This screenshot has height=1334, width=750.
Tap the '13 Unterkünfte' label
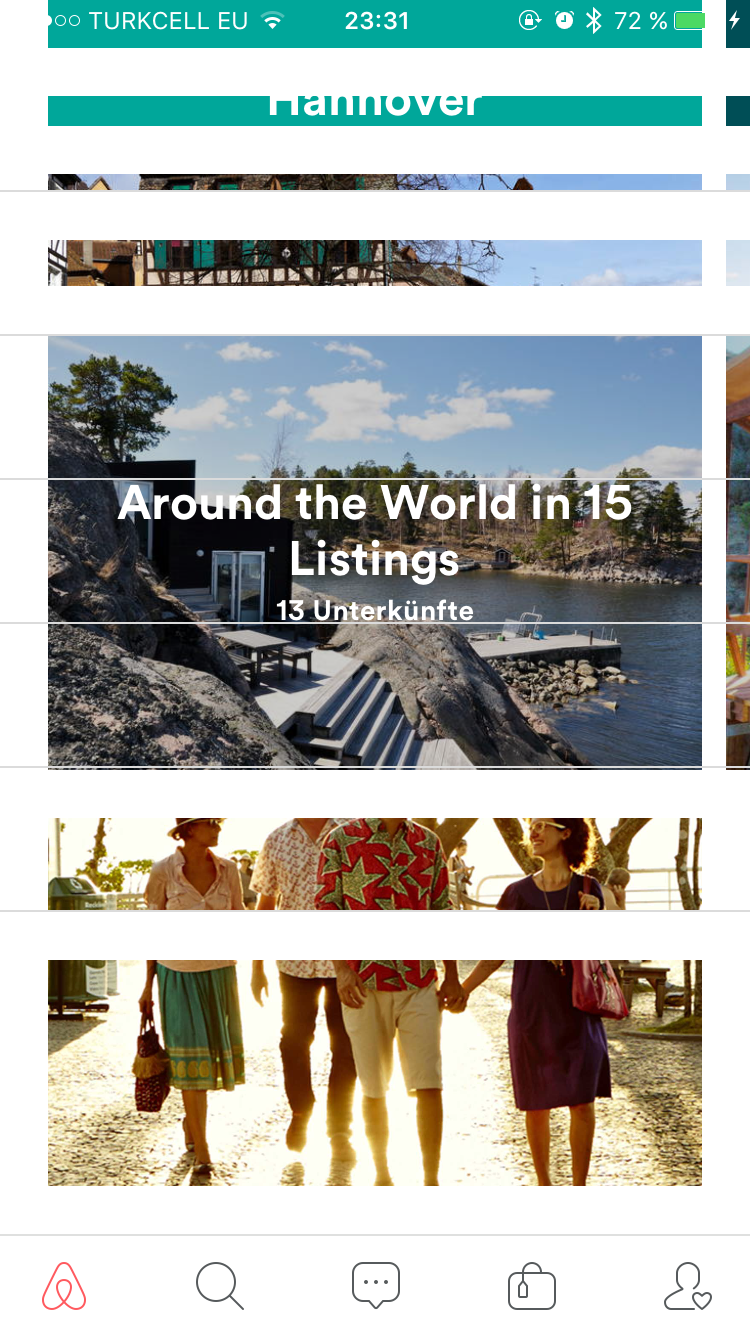pyautogui.click(x=375, y=610)
